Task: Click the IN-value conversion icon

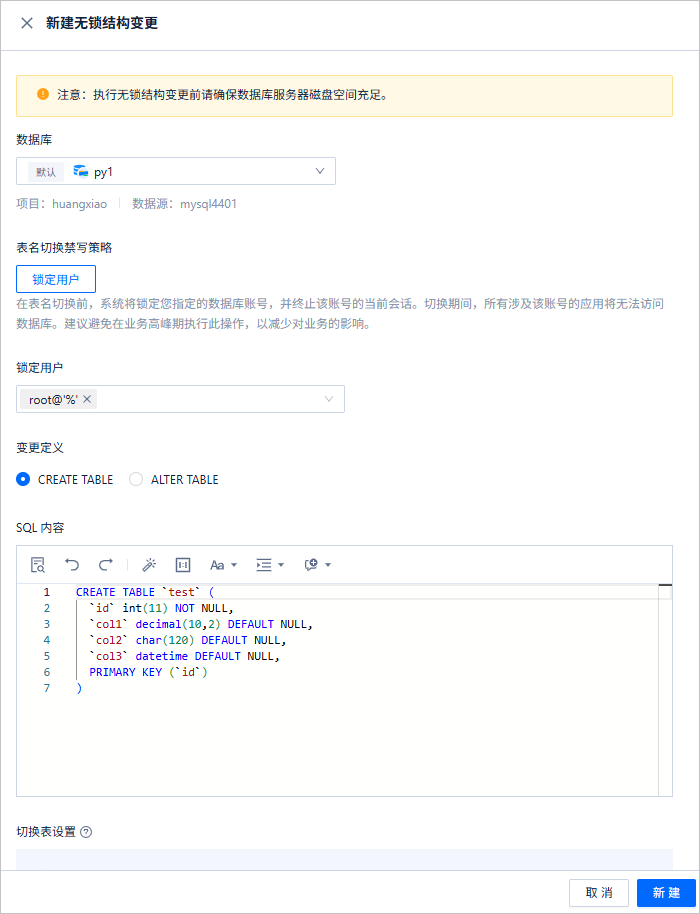Action: [183, 564]
